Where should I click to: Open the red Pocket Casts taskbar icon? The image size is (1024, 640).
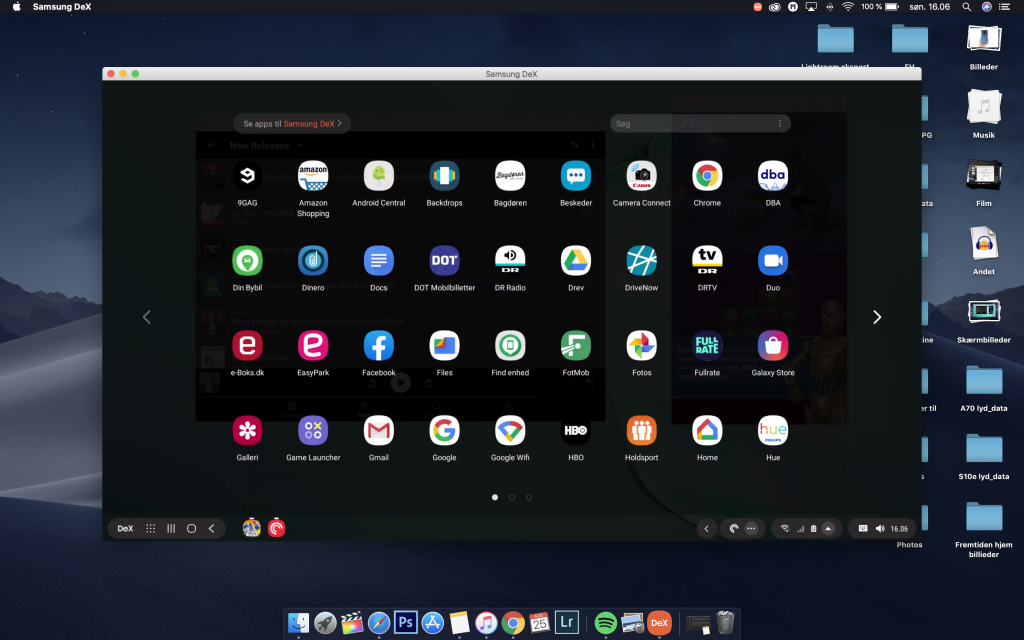click(x=277, y=528)
